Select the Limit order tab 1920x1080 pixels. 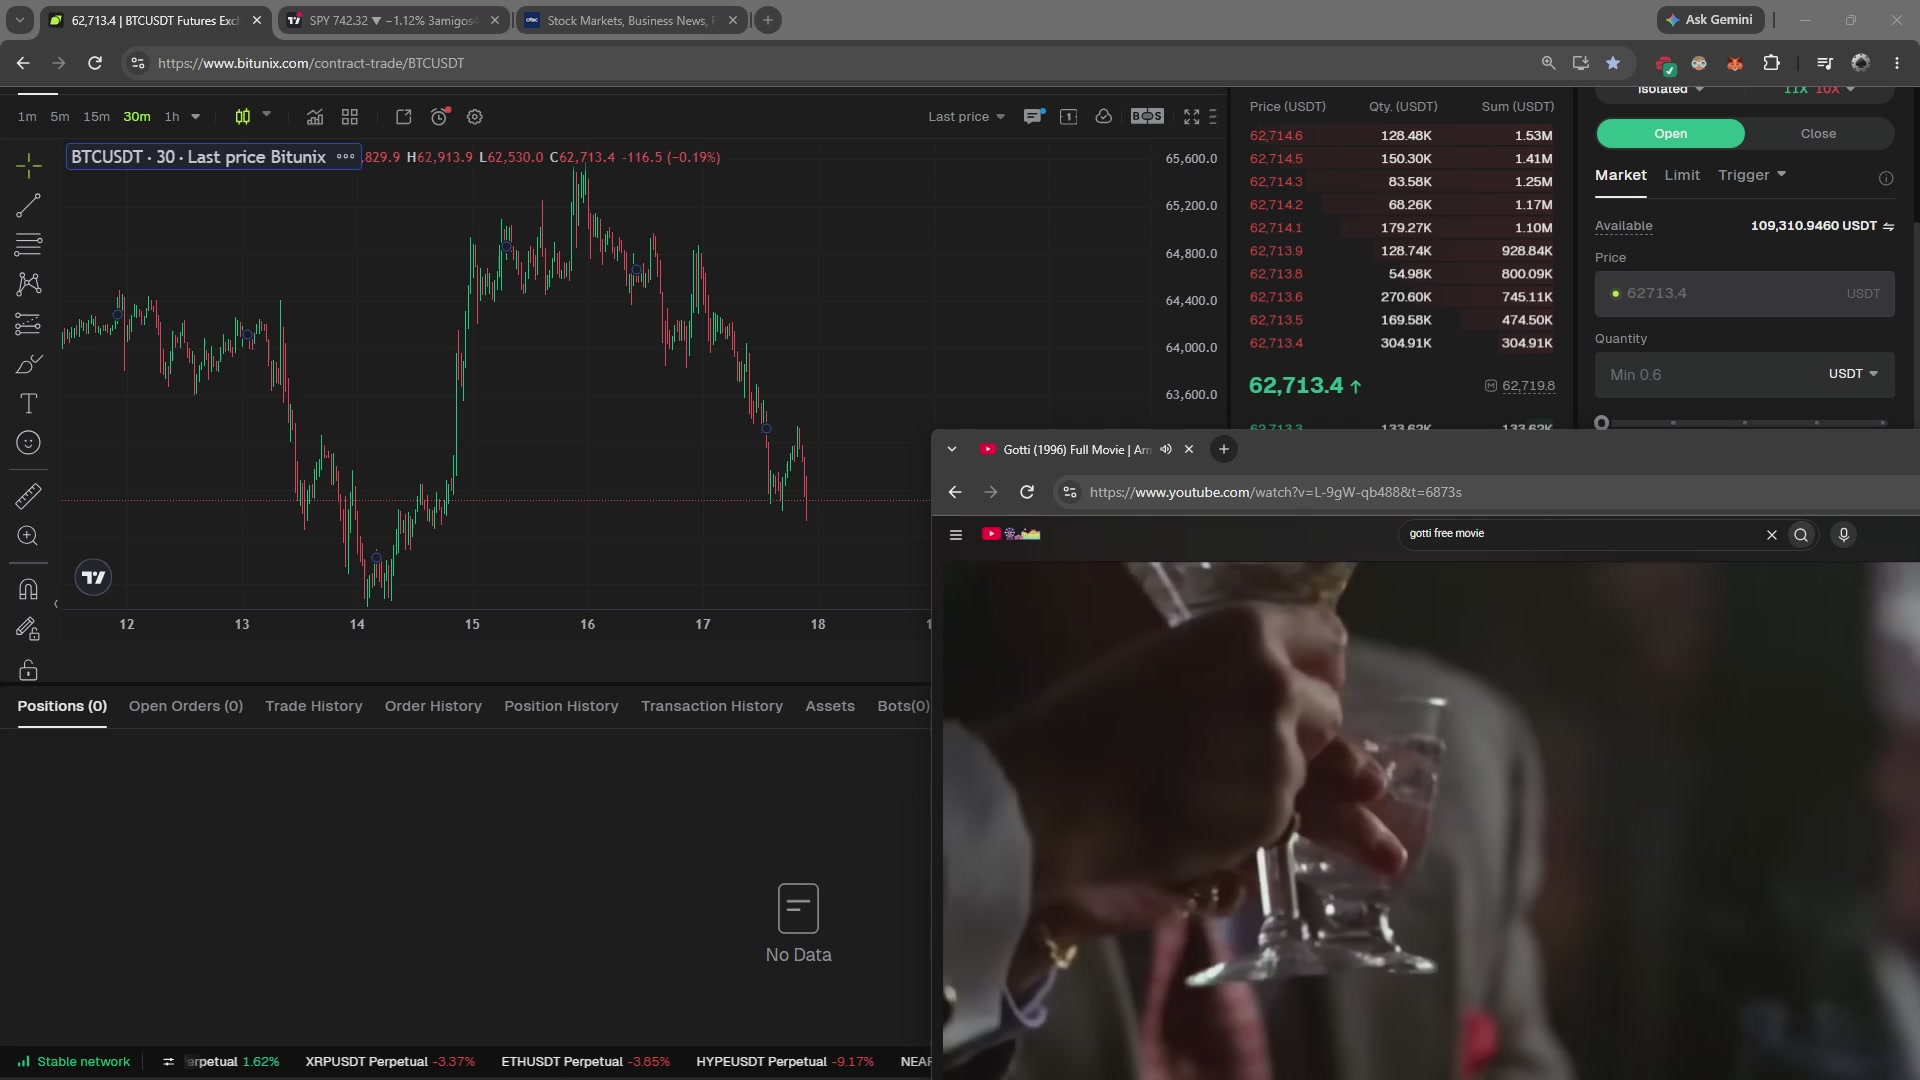point(1682,175)
